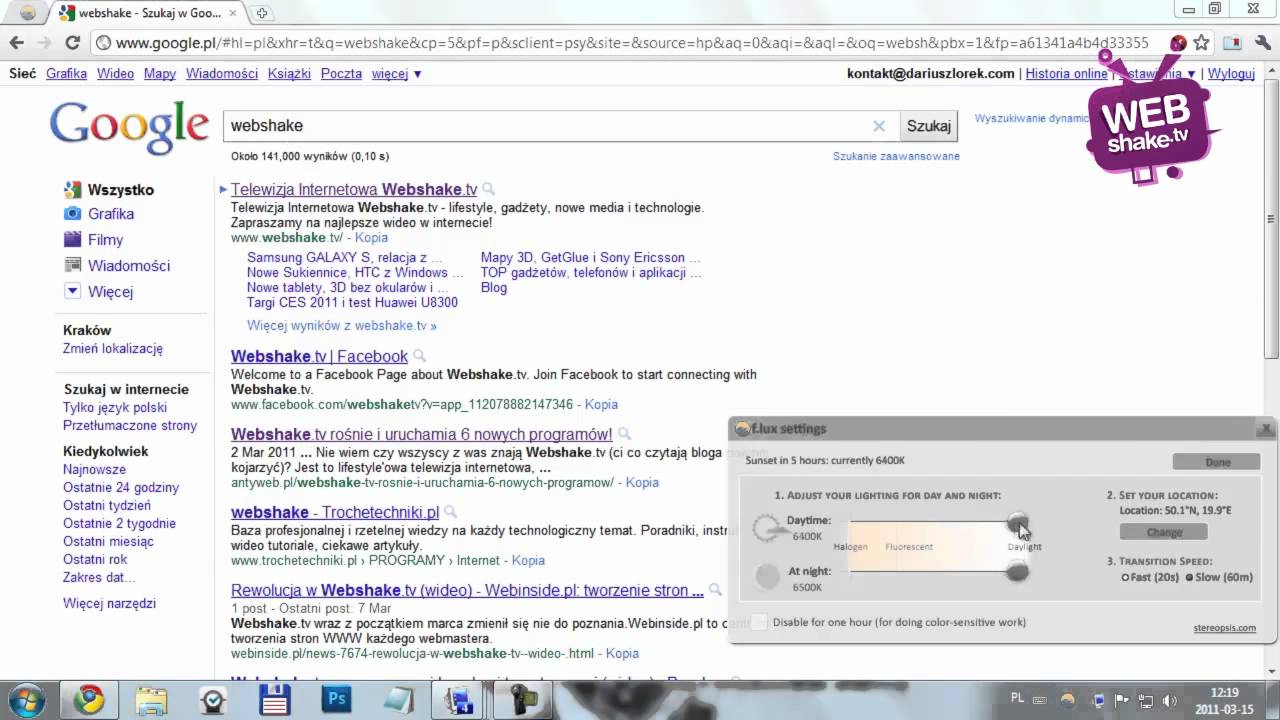Screen dimensions: 1280x720
Task: Click the red extension icon in address bar
Action: pyautogui.click(x=1179, y=43)
